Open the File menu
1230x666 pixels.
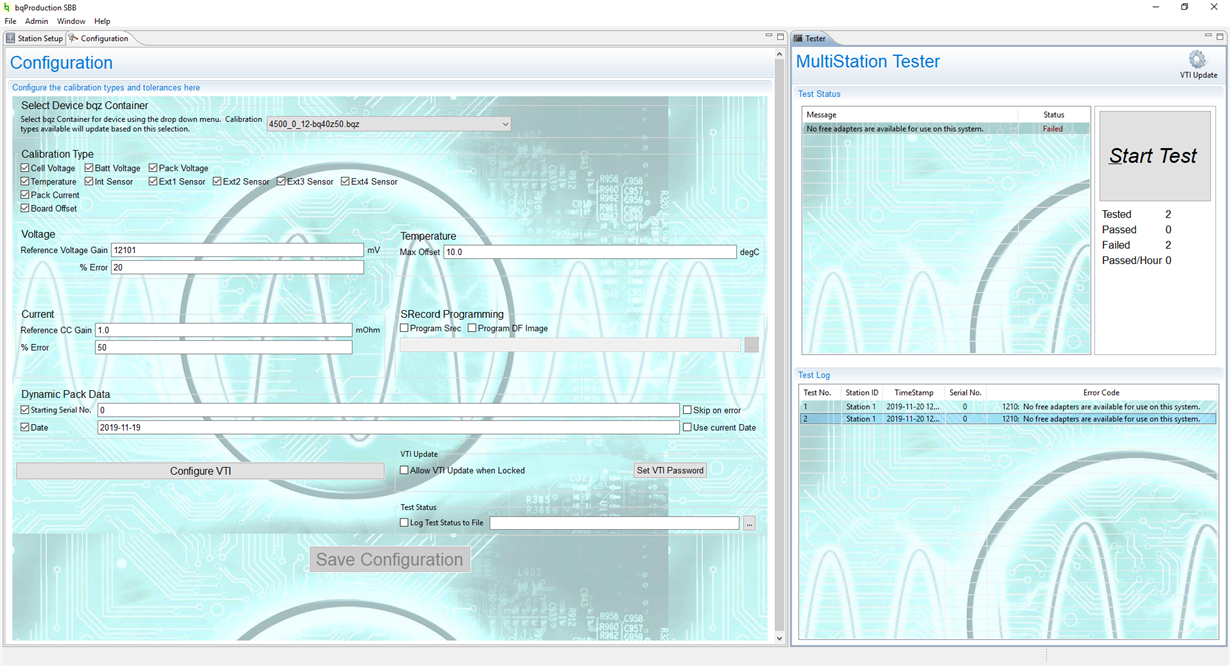click(x=10, y=21)
